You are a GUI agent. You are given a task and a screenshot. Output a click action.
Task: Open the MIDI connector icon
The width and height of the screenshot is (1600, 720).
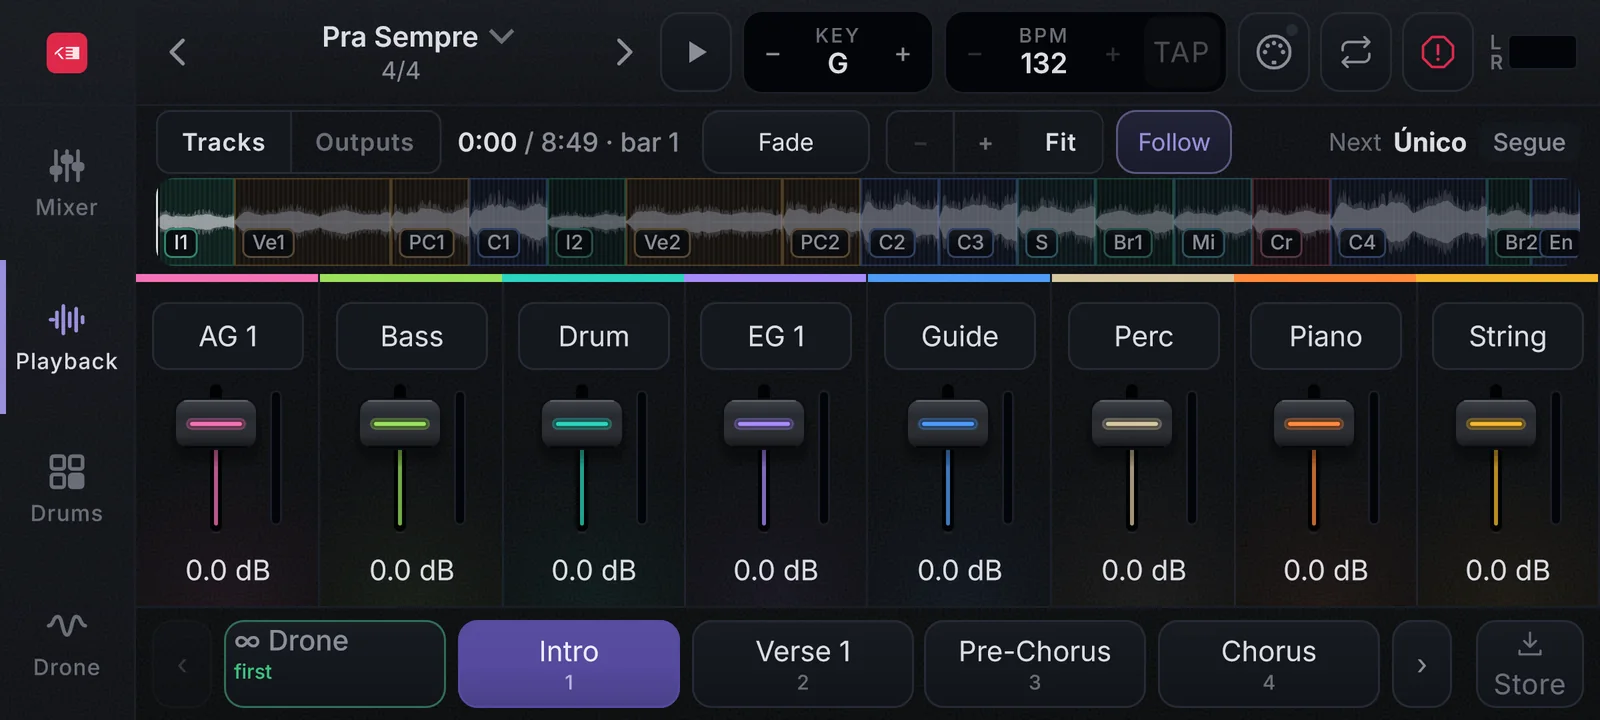1274,52
